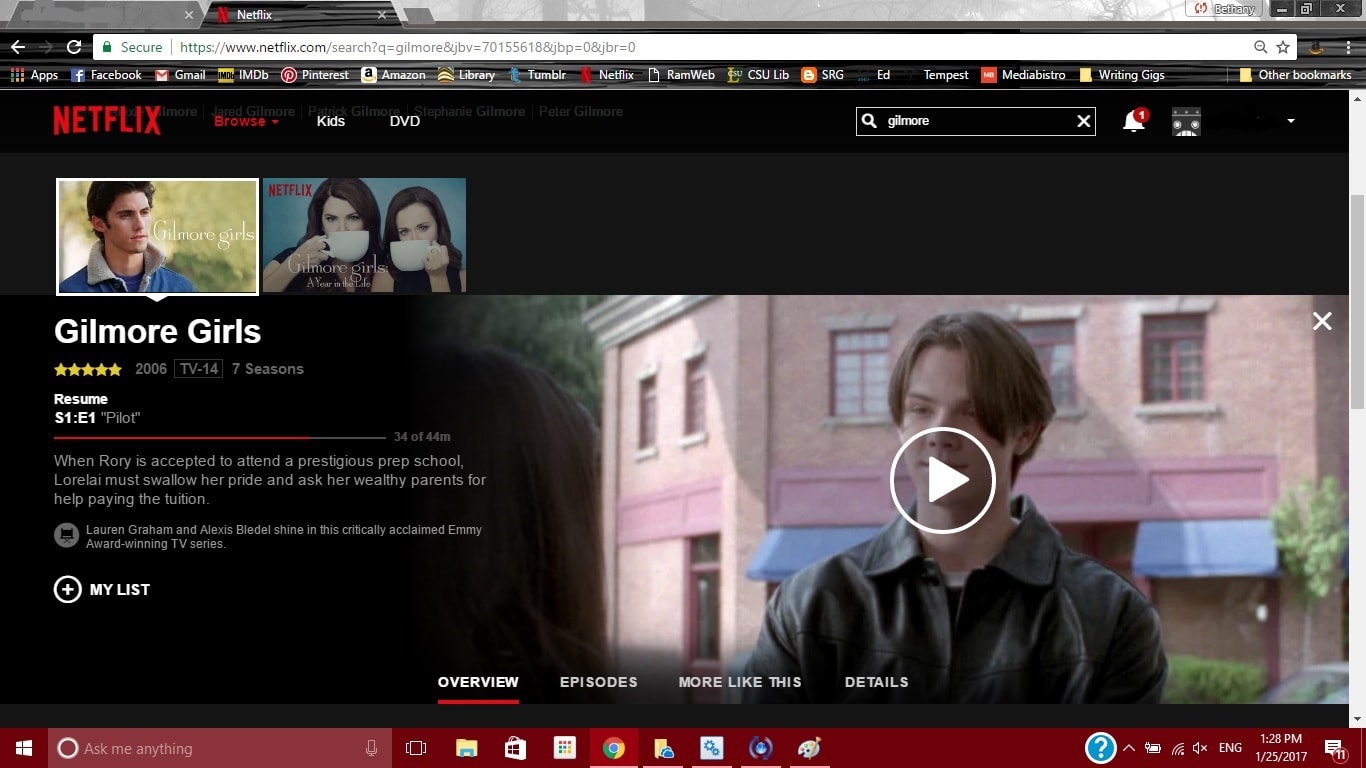Open File Explorer from the taskbar
The height and width of the screenshot is (768, 1366).
coord(466,748)
